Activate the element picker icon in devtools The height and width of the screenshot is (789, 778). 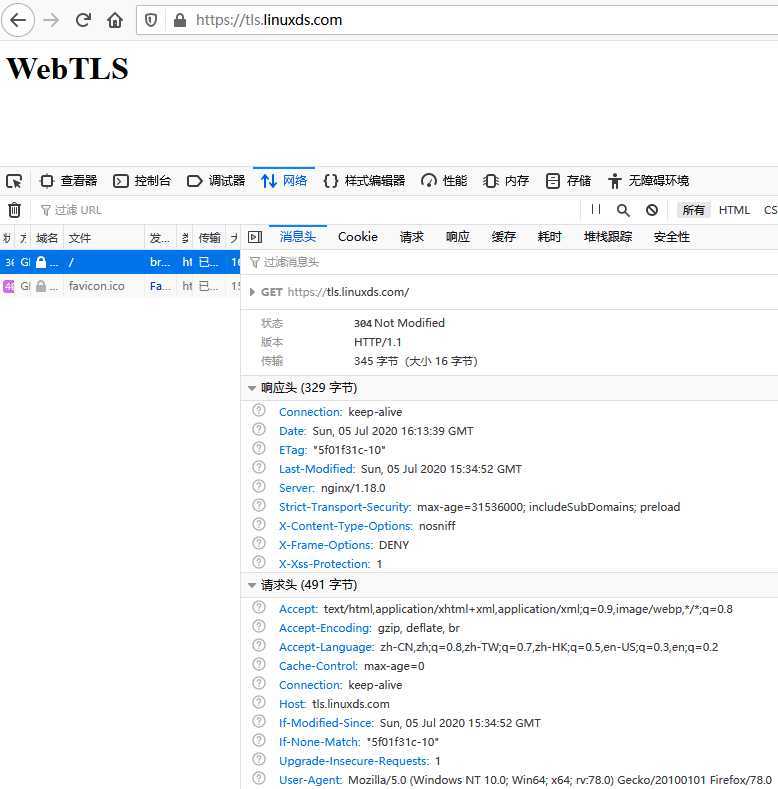coord(14,181)
